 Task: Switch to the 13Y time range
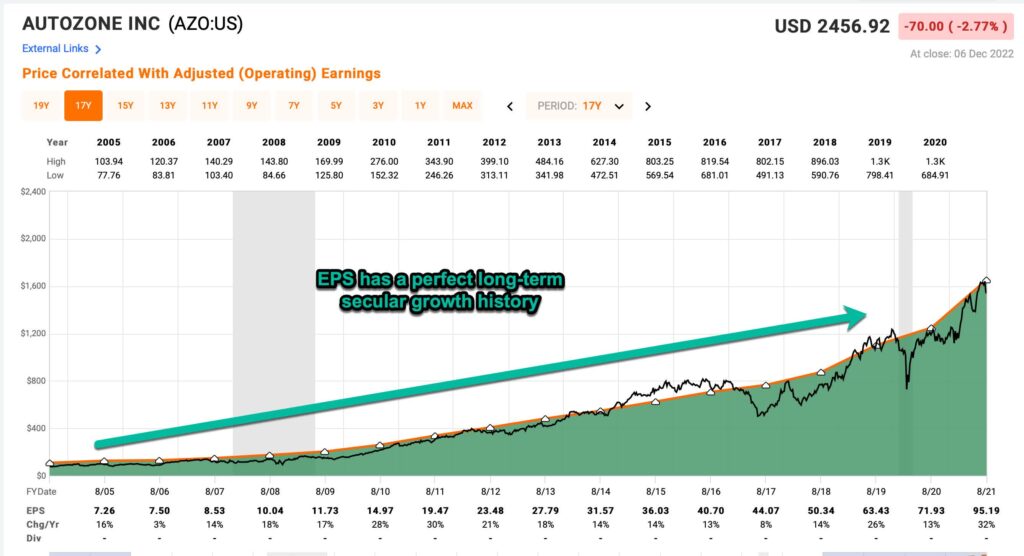point(167,106)
